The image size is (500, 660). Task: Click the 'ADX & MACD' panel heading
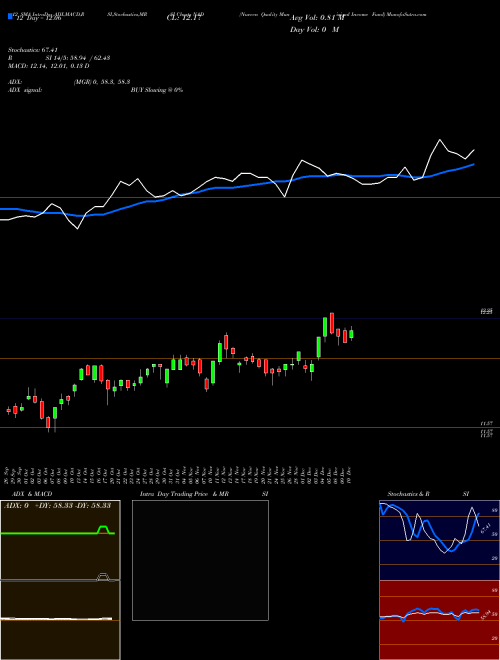coord(32,494)
